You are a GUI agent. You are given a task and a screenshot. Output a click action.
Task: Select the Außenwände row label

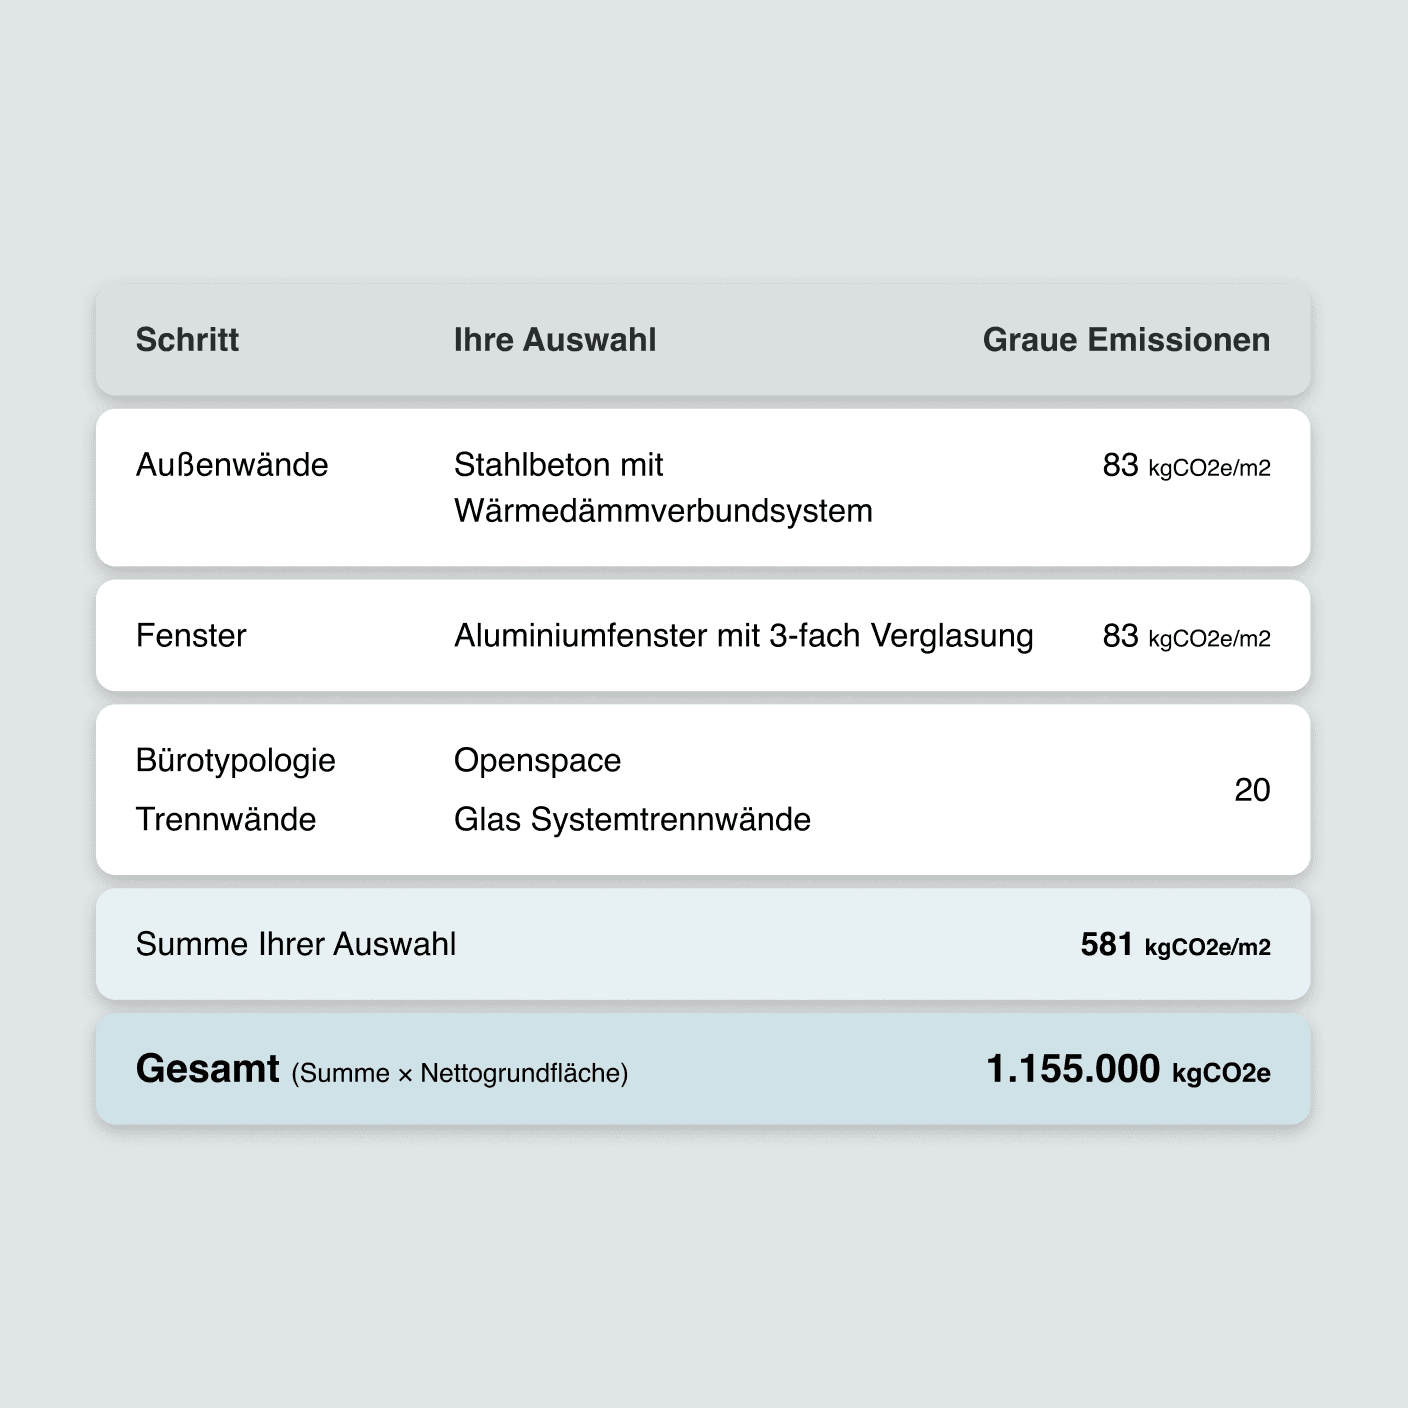click(232, 465)
